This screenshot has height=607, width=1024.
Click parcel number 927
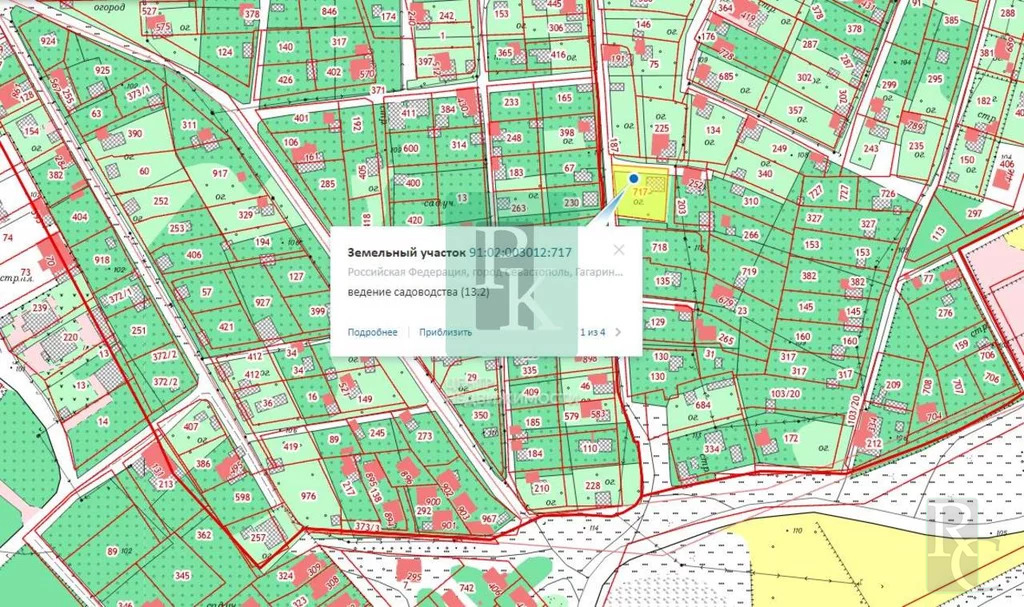coord(262,302)
